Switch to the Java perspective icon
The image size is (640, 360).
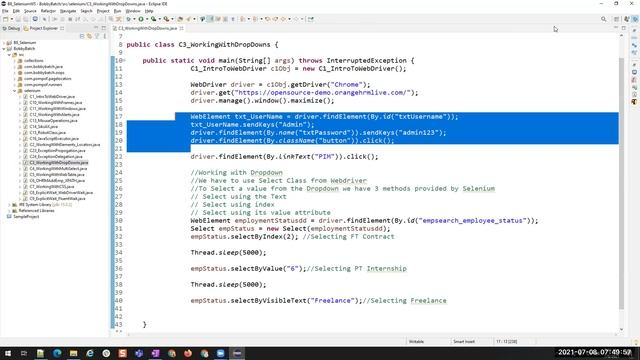627,19
